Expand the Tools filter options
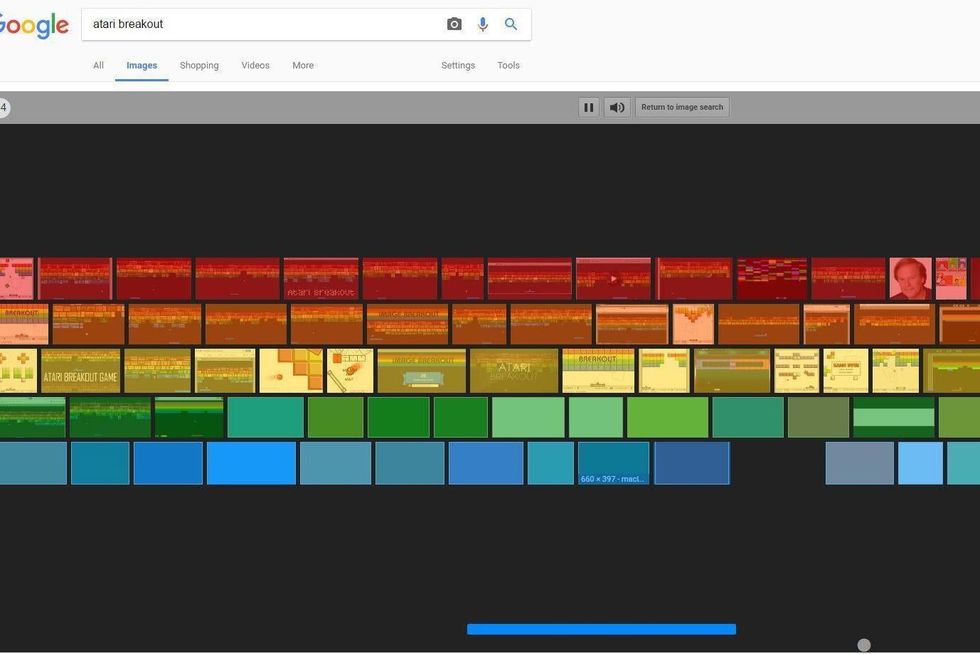Viewport: 980px width, 654px height. tap(508, 65)
